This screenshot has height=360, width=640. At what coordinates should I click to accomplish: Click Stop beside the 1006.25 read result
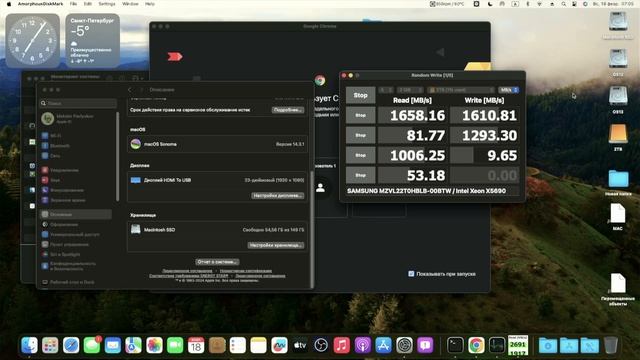click(x=360, y=155)
